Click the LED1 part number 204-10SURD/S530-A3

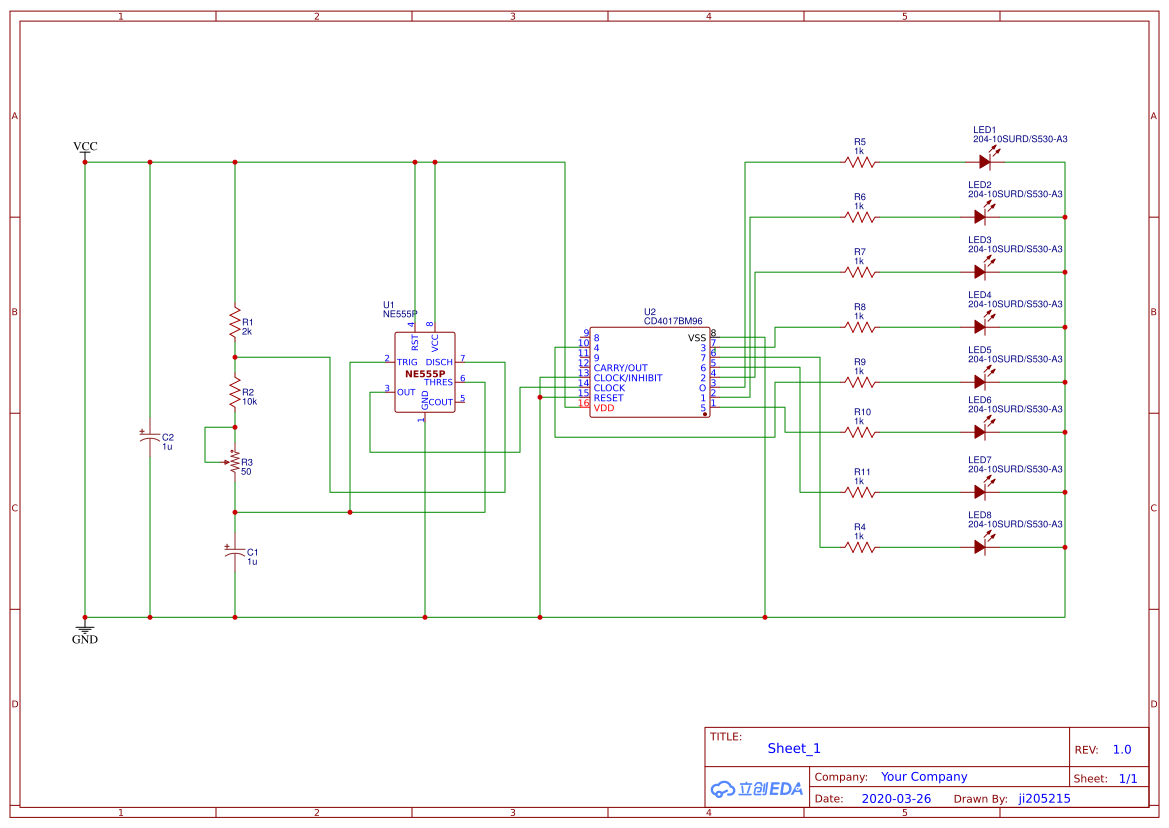tap(1020, 139)
